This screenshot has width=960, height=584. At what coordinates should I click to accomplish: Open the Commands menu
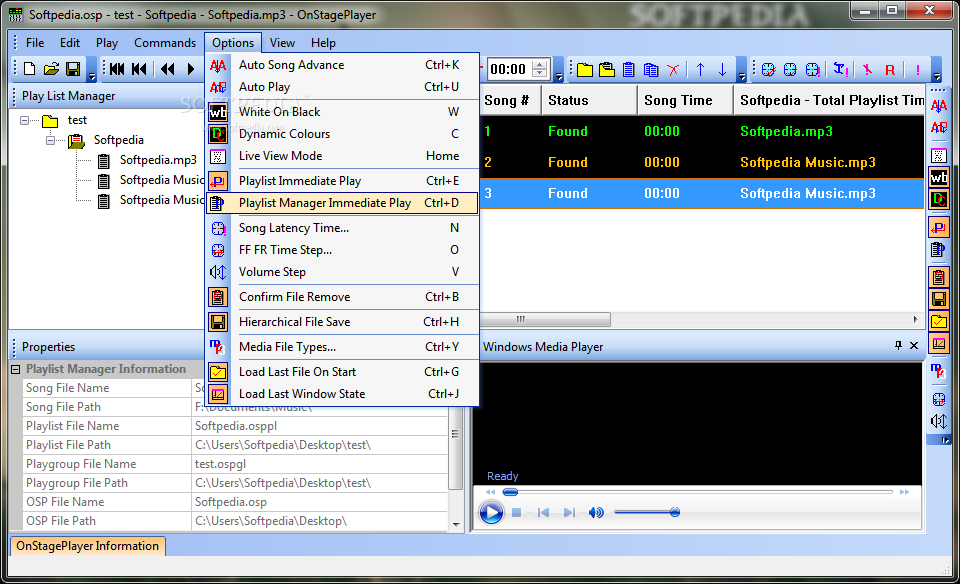point(165,43)
